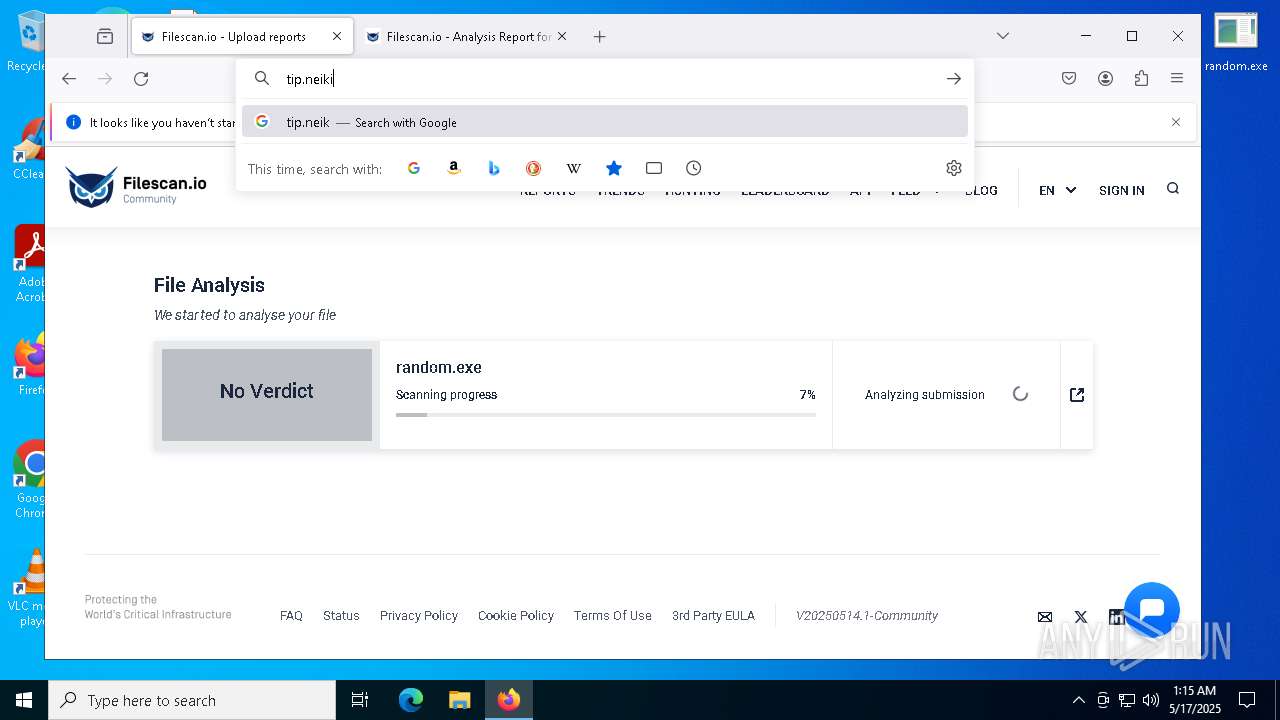Search with Bing engine icon
The image size is (1280, 720).
pyautogui.click(x=494, y=168)
